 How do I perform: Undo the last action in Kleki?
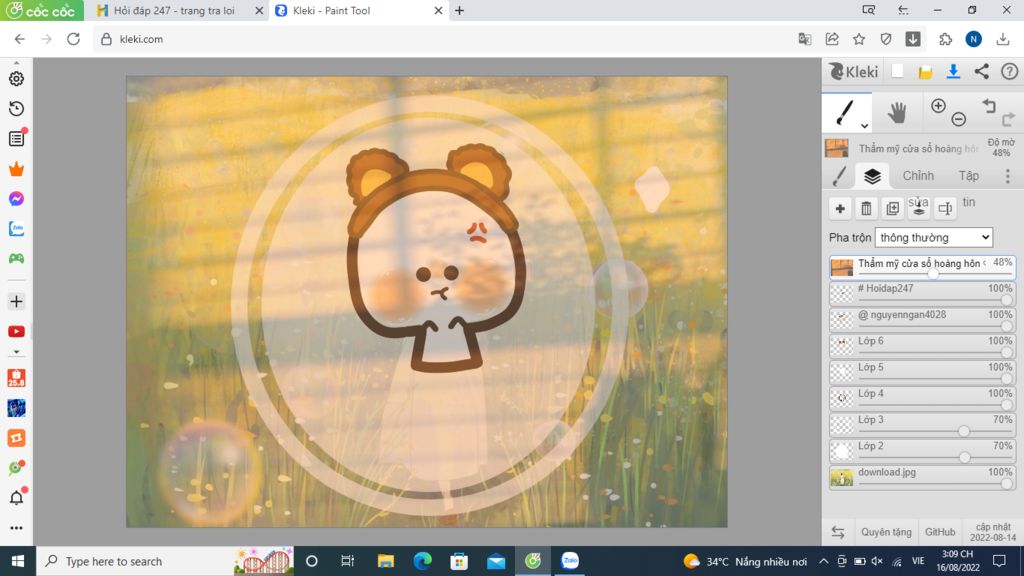coord(989,106)
